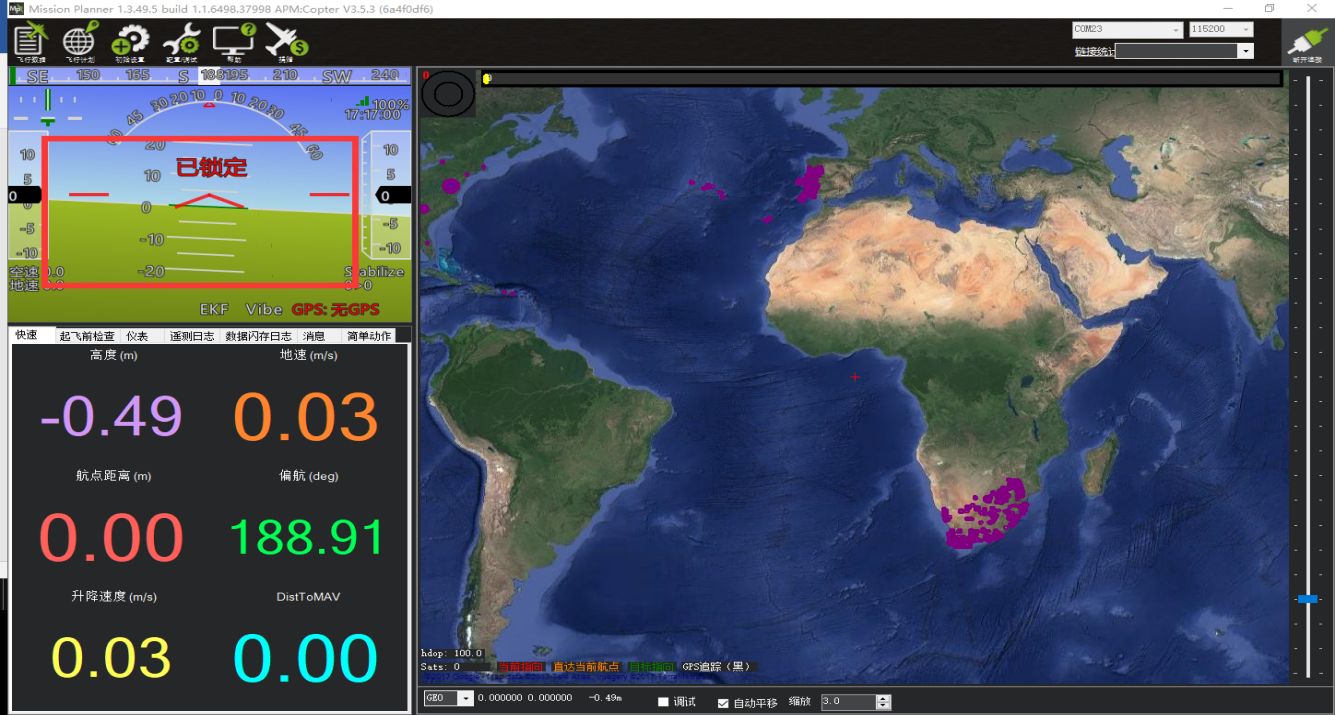Image resolution: width=1335 pixels, height=715 pixels.
Task: Open the 115200 baud rate dropdown
Action: point(1221,30)
